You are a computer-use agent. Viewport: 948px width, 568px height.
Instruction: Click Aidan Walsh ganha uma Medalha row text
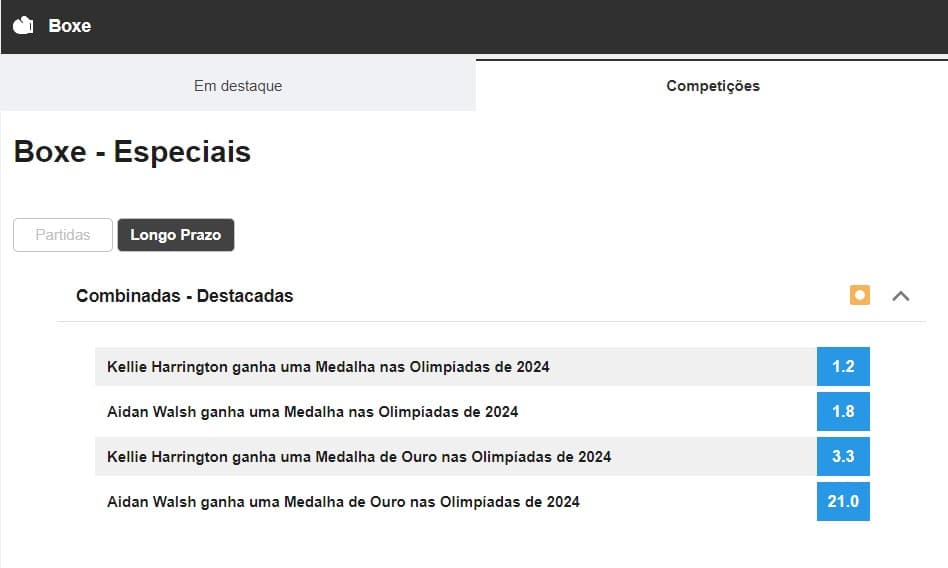pos(312,412)
